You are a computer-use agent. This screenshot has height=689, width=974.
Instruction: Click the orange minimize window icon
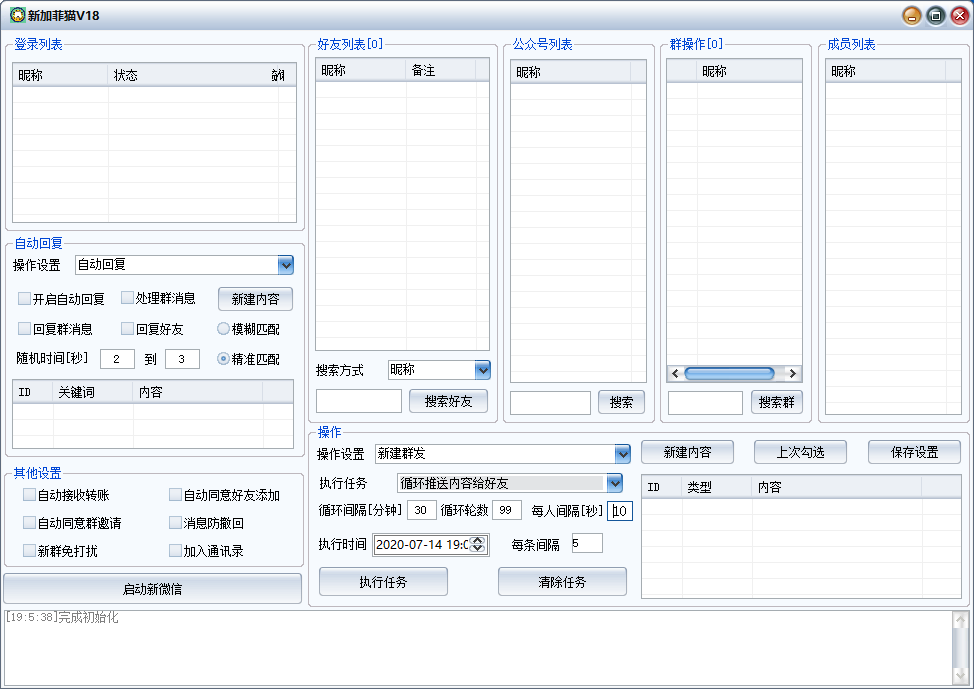point(911,15)
